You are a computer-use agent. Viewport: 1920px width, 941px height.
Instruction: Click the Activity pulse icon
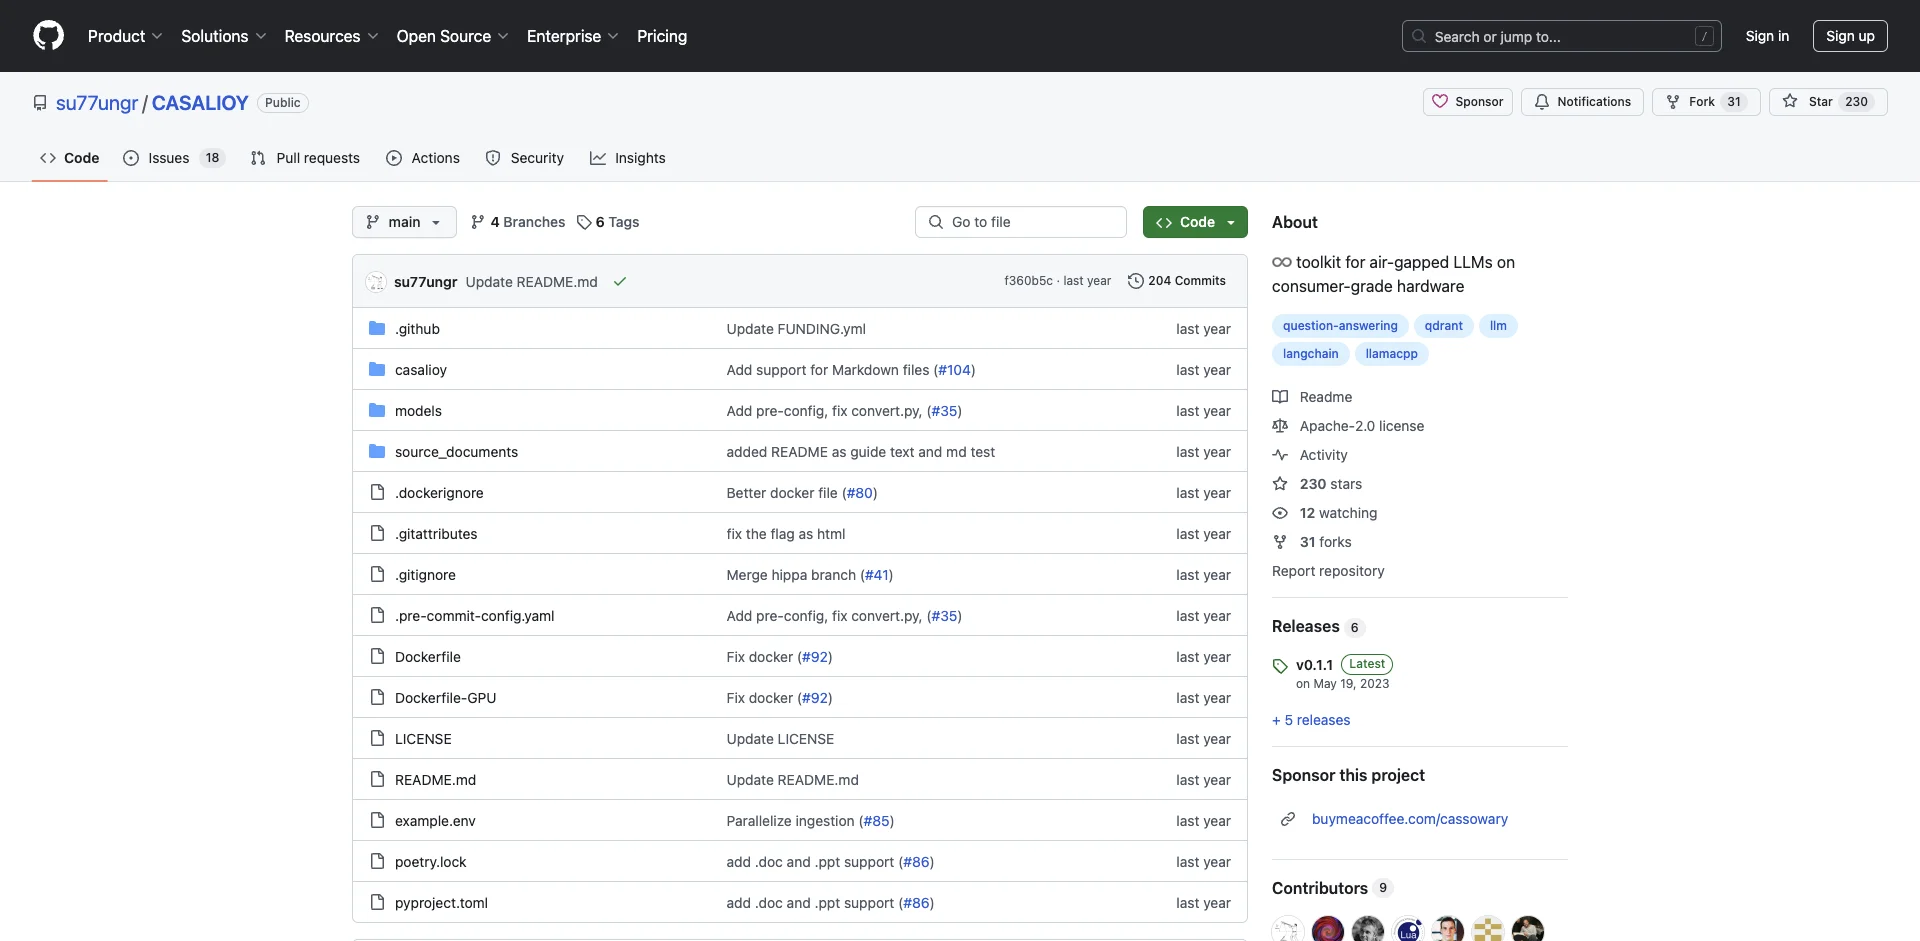[x=1280, y=455]
